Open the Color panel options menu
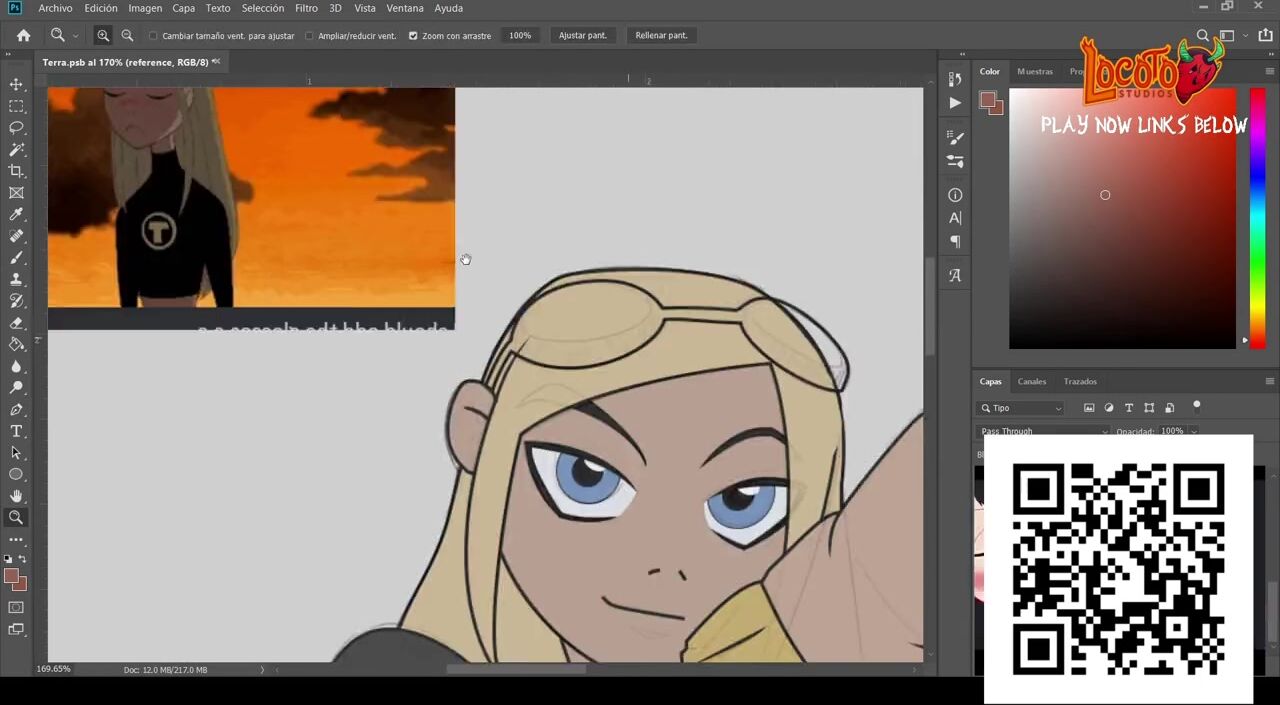Viewport: 1280px width, 705px height. point(1270,71)
